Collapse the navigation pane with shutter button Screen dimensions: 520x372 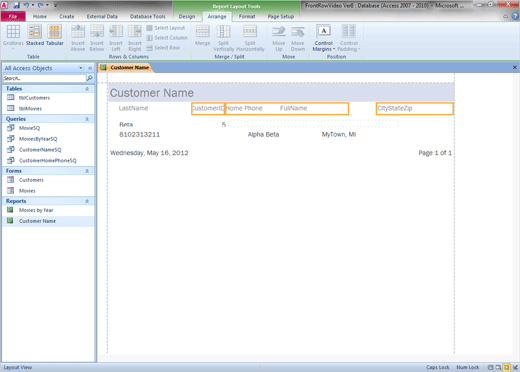(90, 68)
